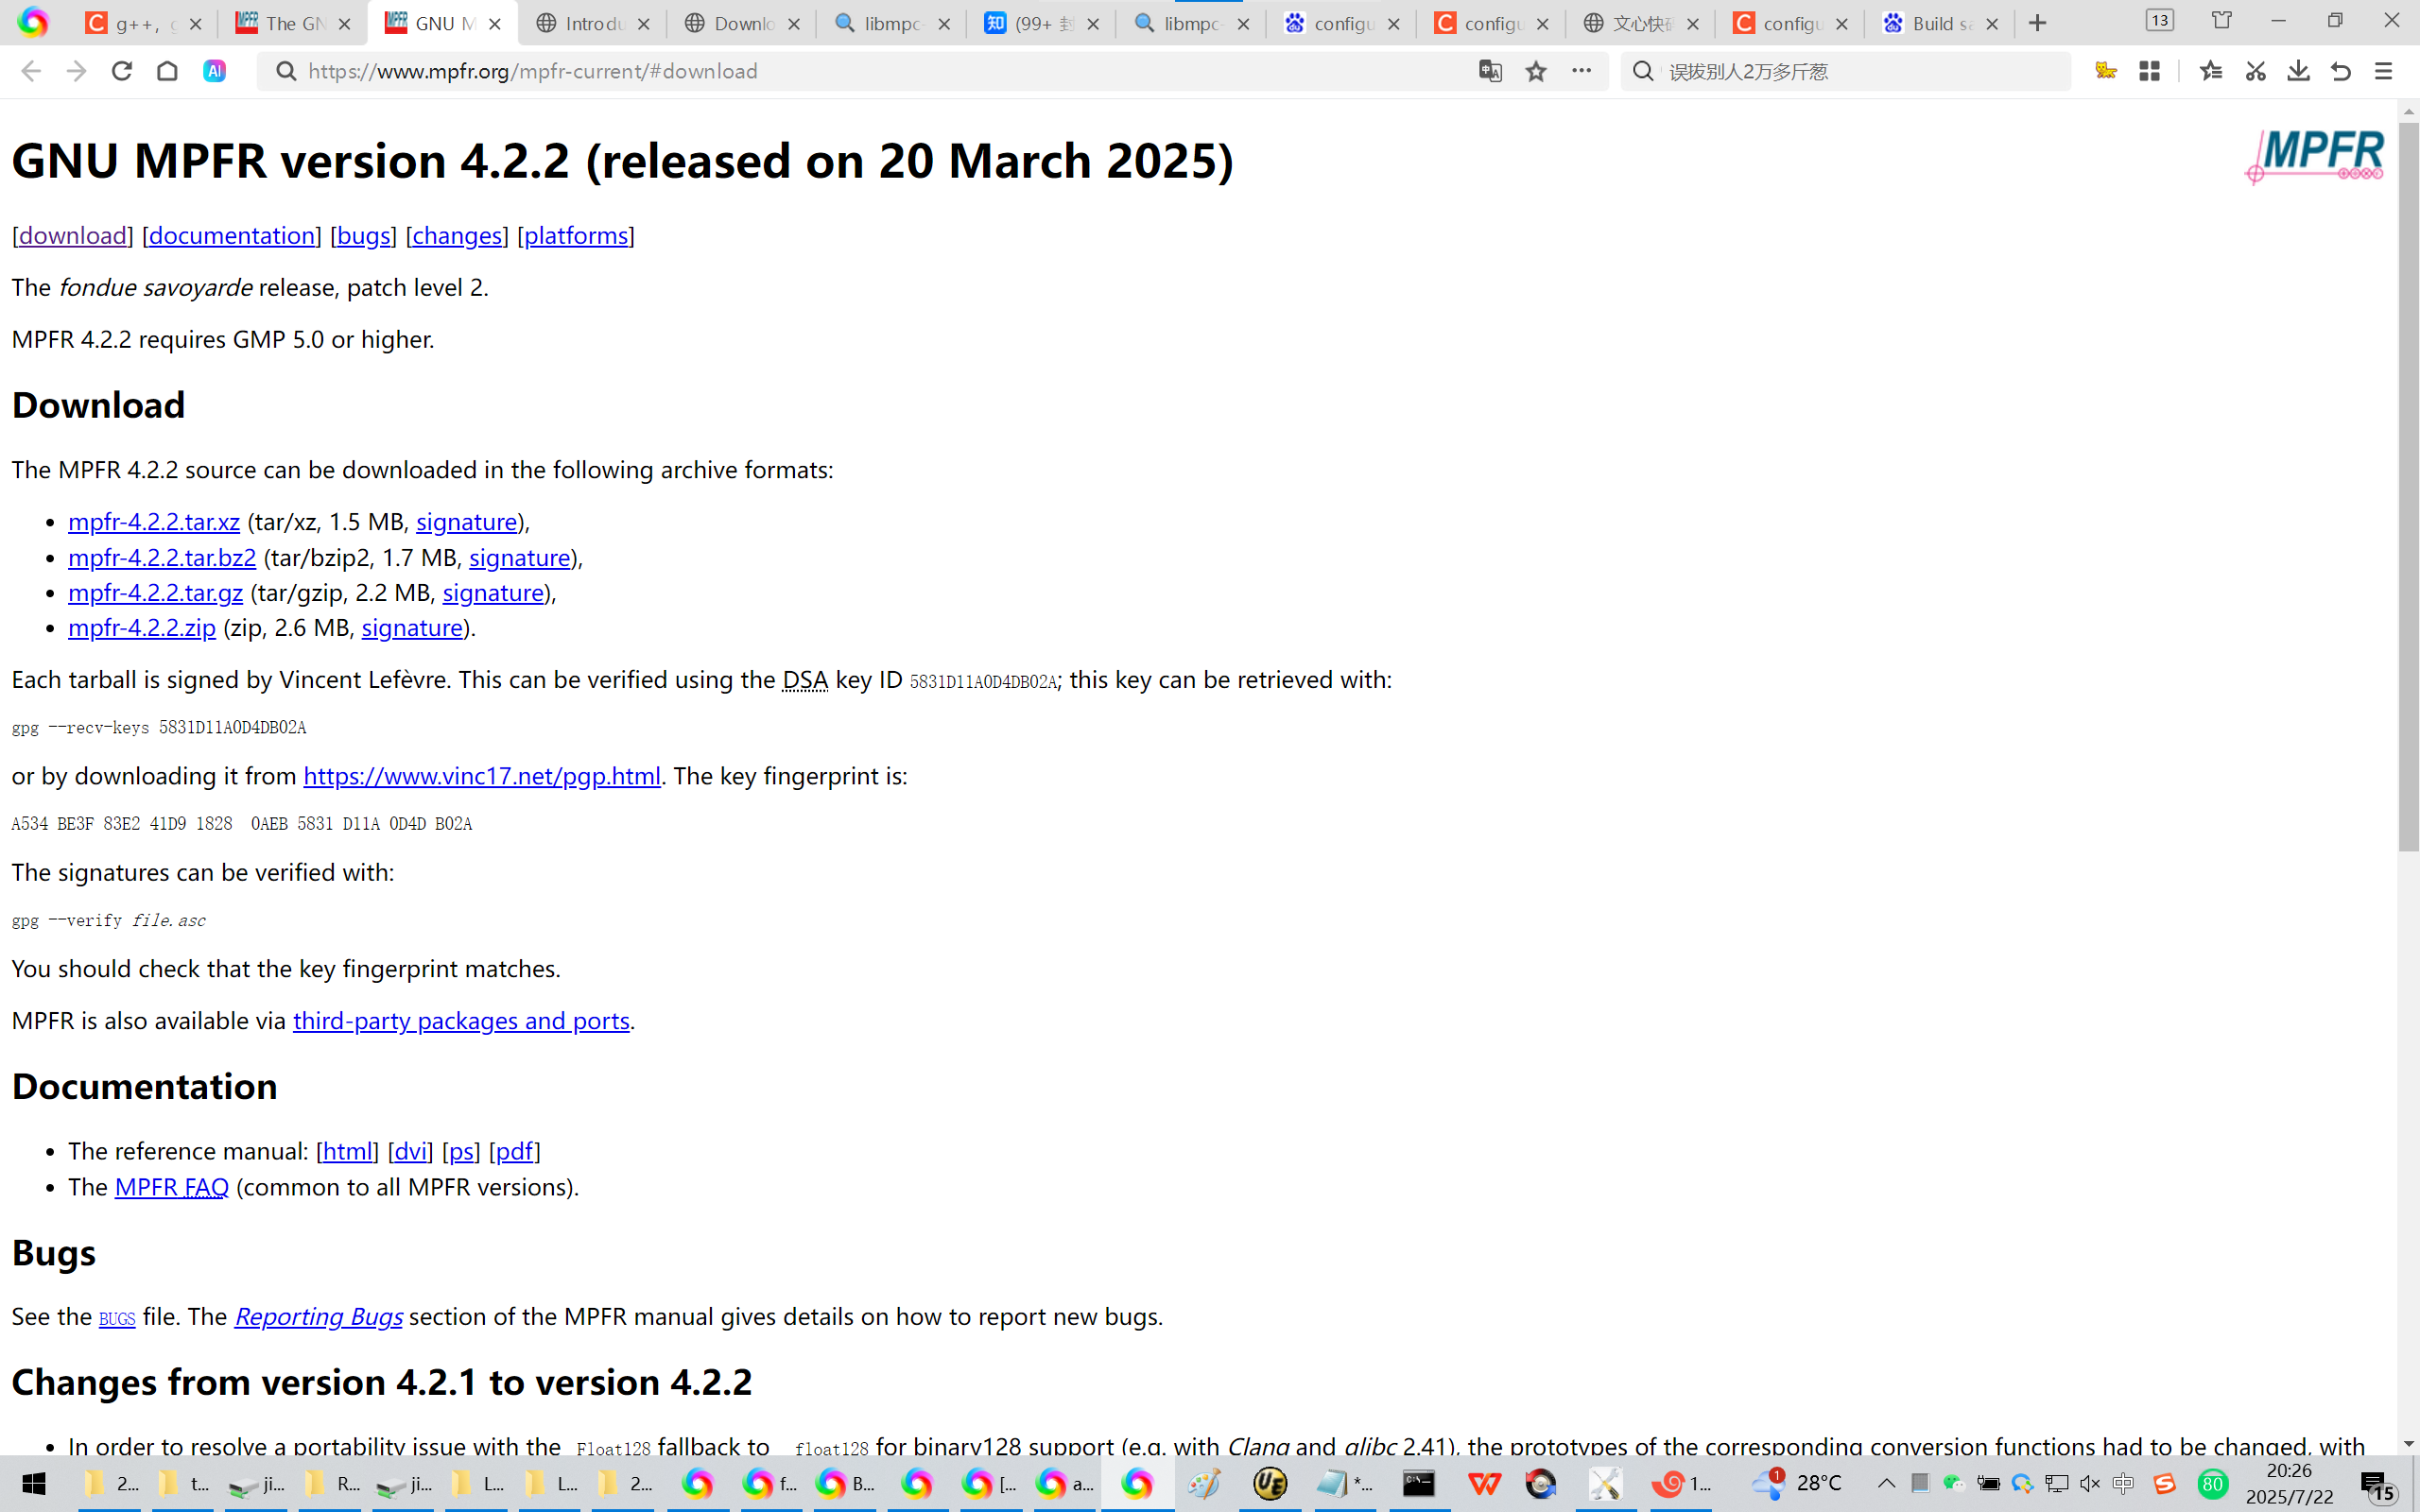Open the browser hamburger menu

[x=2384, y=71]
